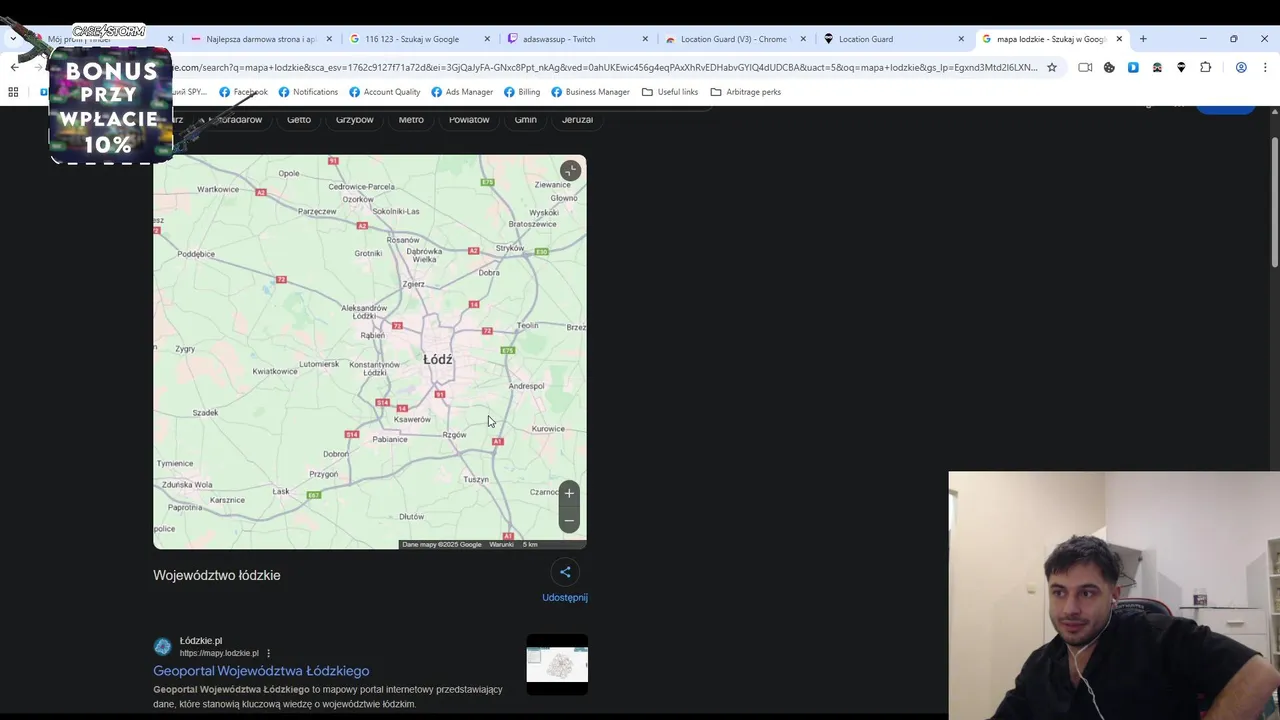The image size is (1280, 720).
Task: Close the 'adaswassup - Twitch' tab
Action: (x=645, y=39)
